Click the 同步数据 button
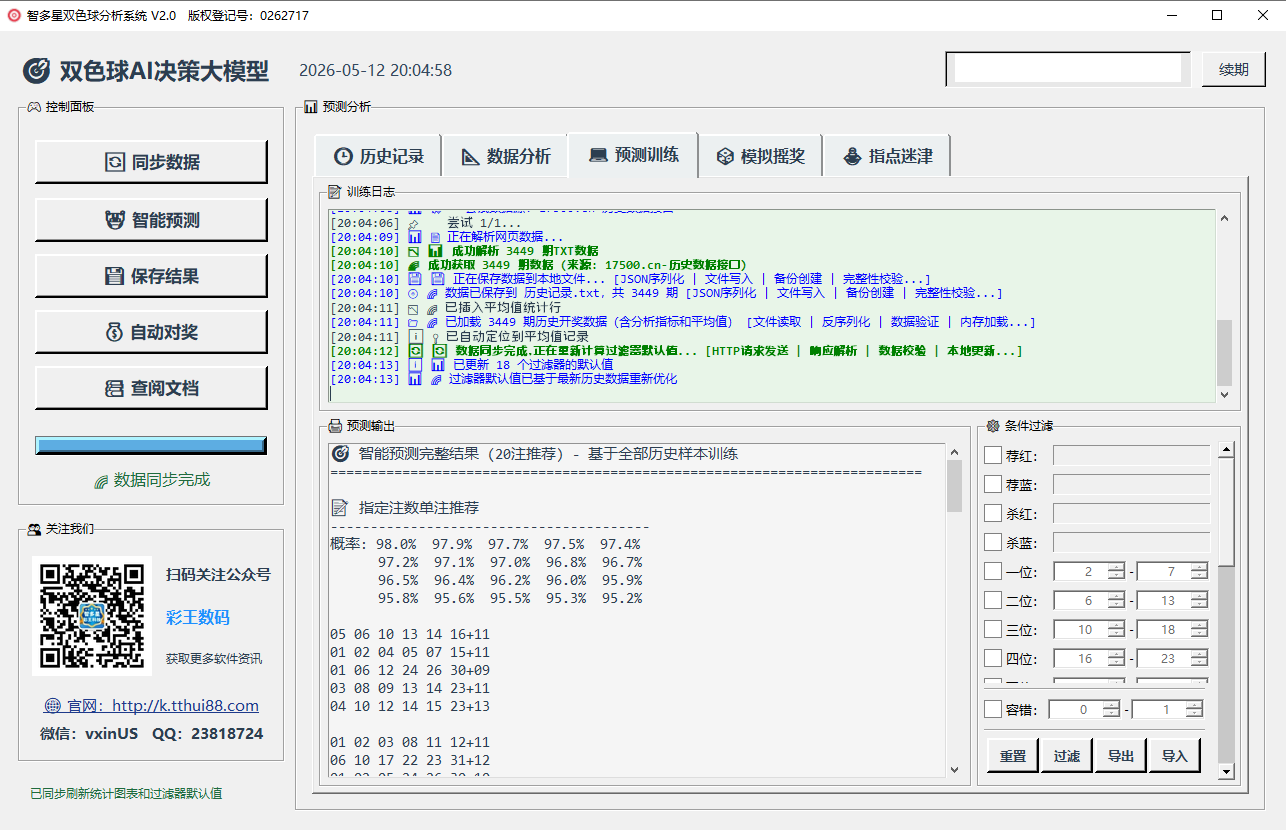Viewport: 1286px width, 830px height. tap(151, 162)
